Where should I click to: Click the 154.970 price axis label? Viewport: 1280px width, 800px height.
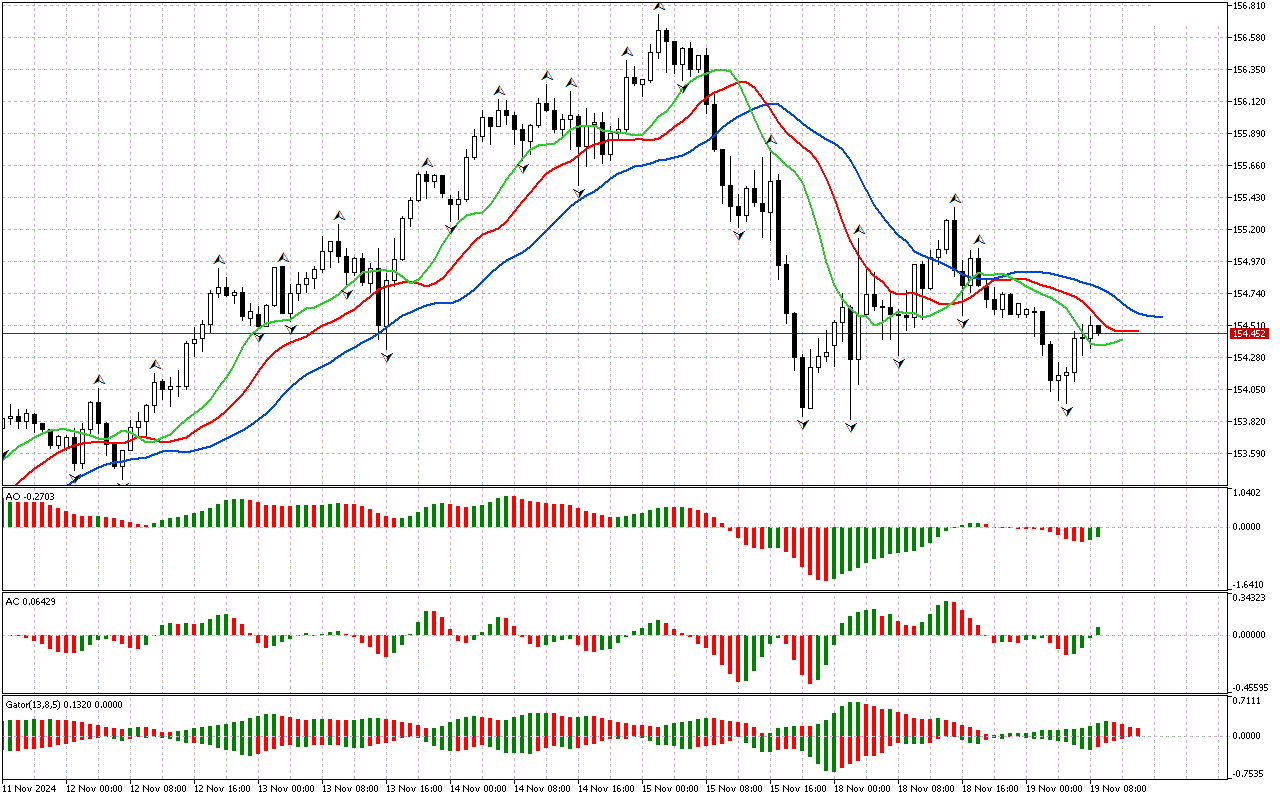1251,262
